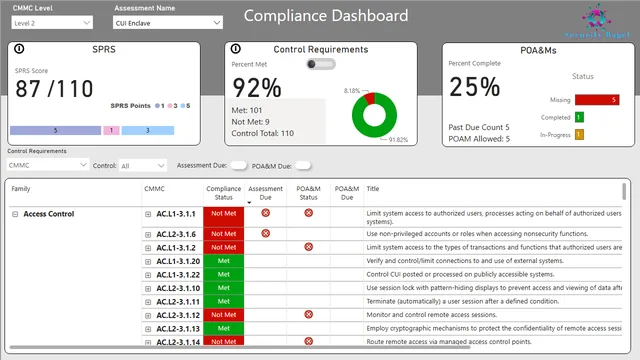Click the Family column header

click(21, 189)
